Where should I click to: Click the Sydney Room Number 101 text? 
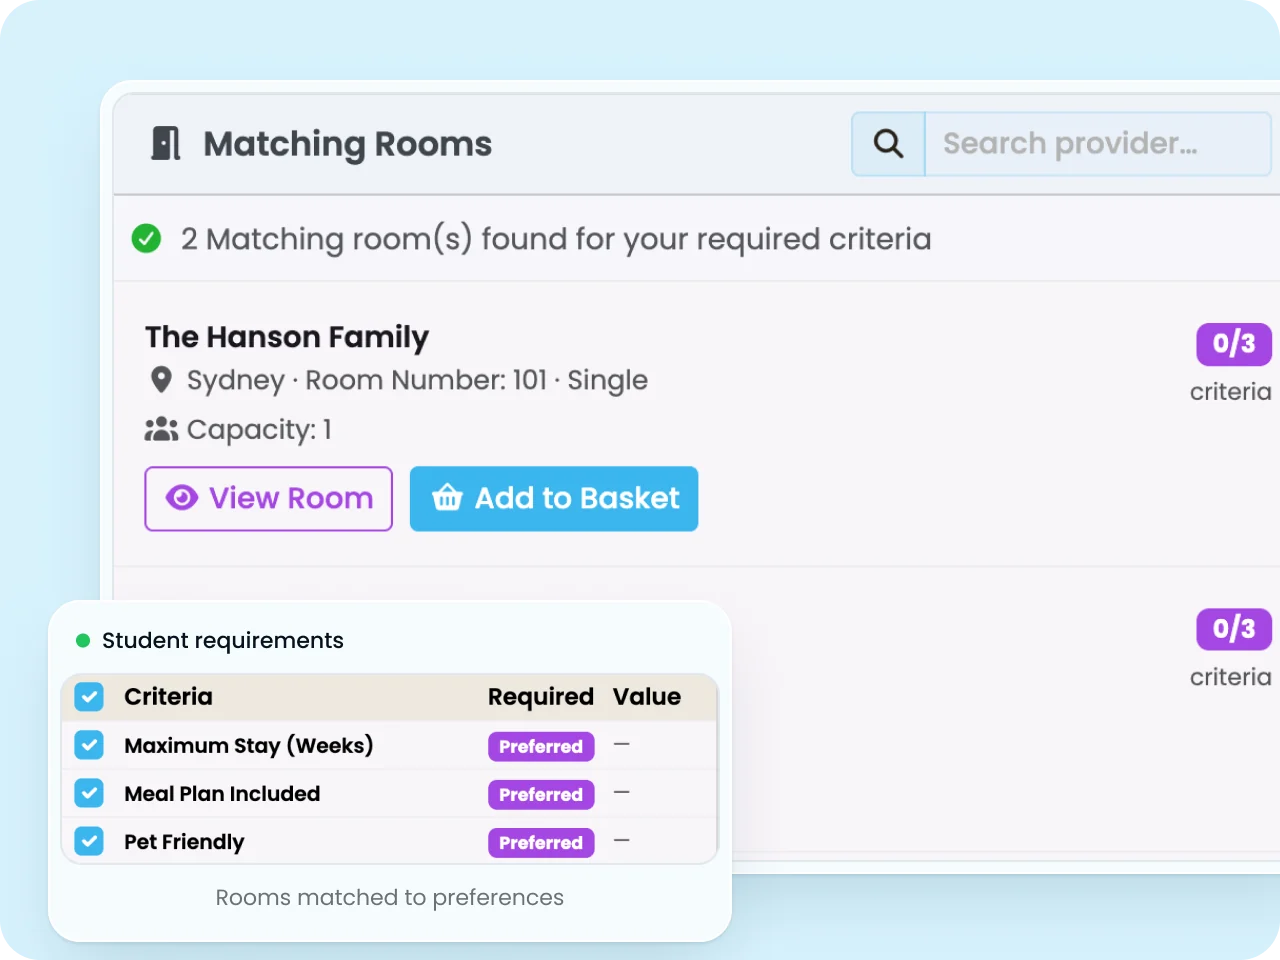click(x=417, y=380)
